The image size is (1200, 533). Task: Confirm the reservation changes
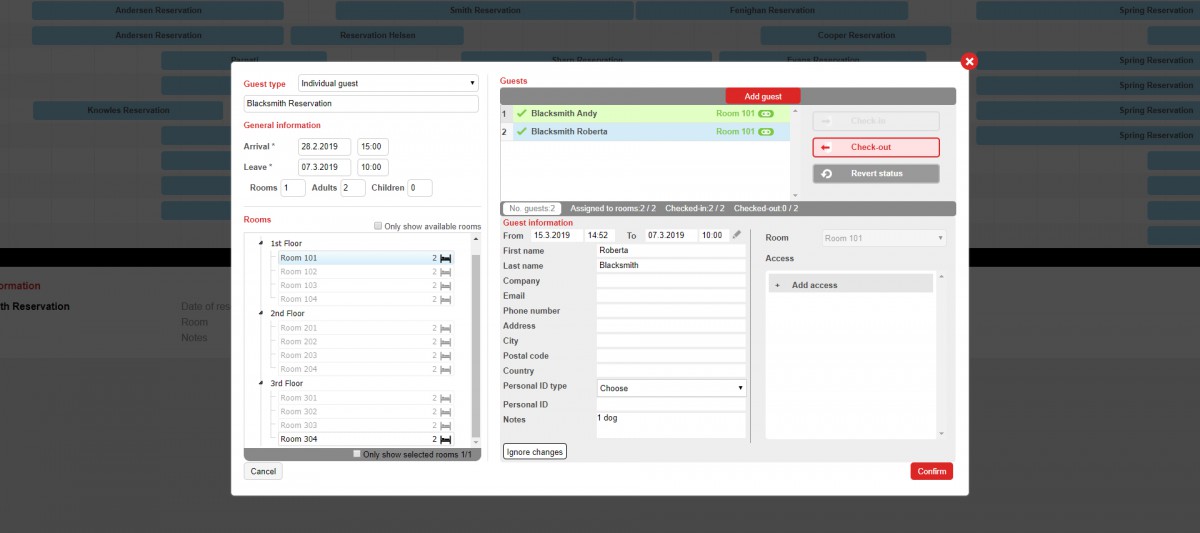coord(932,471)
